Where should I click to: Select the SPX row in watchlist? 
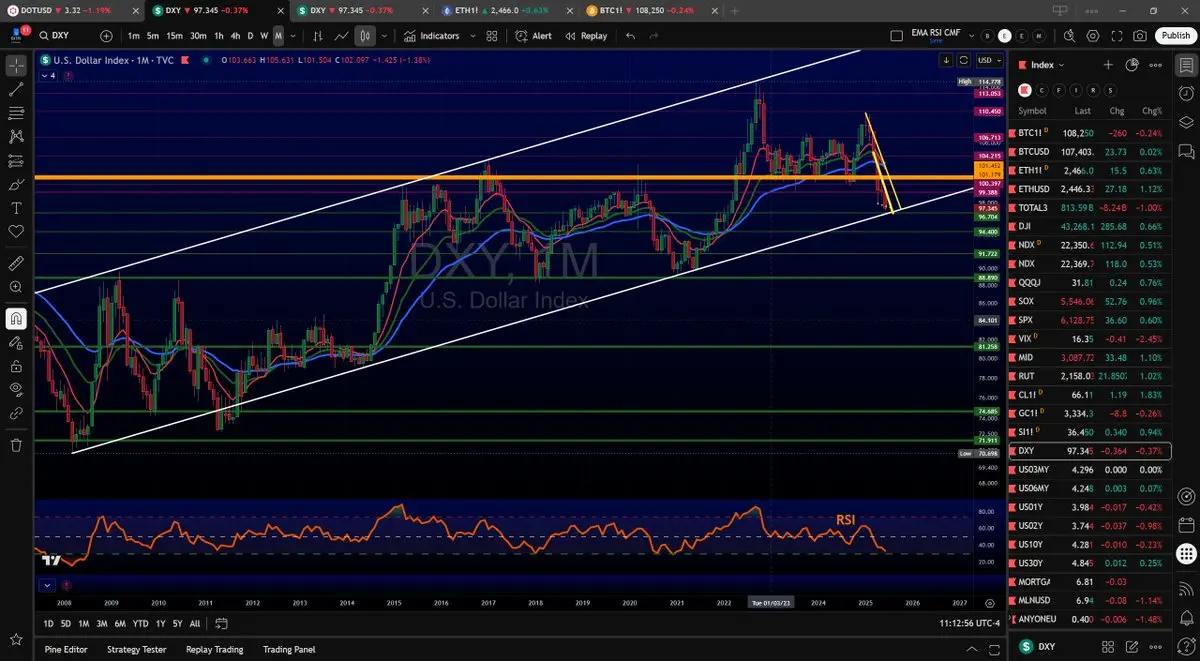pos(1090,320)
